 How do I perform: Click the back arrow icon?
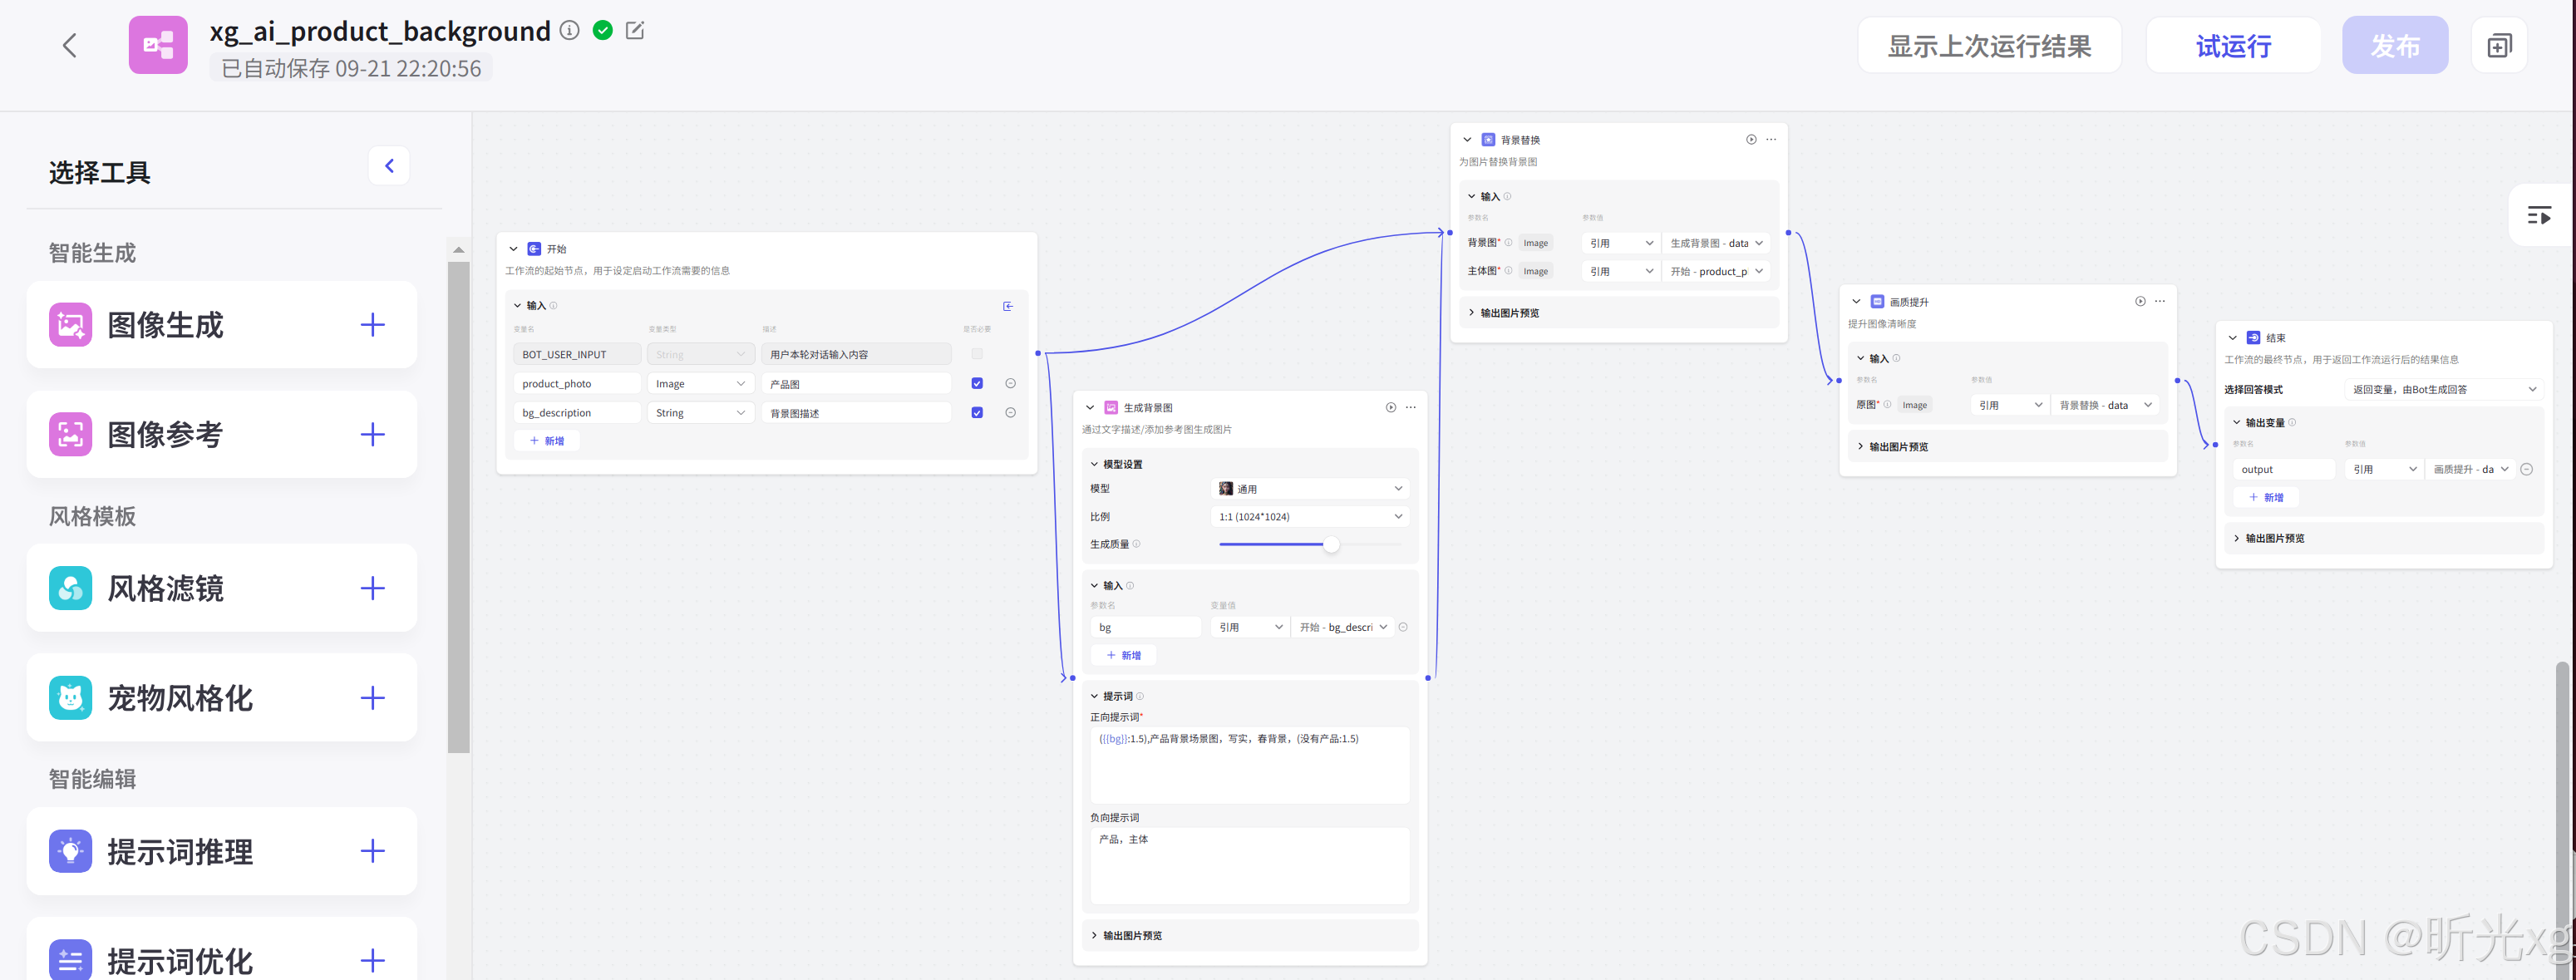(x=69, y=45)
